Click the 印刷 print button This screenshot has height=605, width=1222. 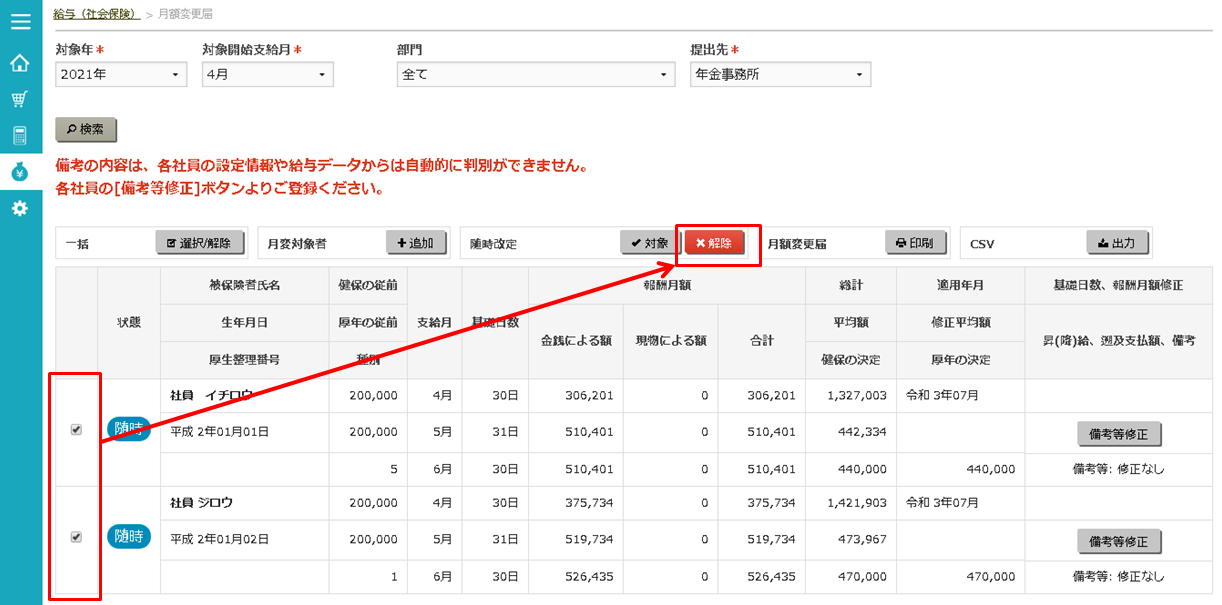pyautogui.click(x=915, y=243)
